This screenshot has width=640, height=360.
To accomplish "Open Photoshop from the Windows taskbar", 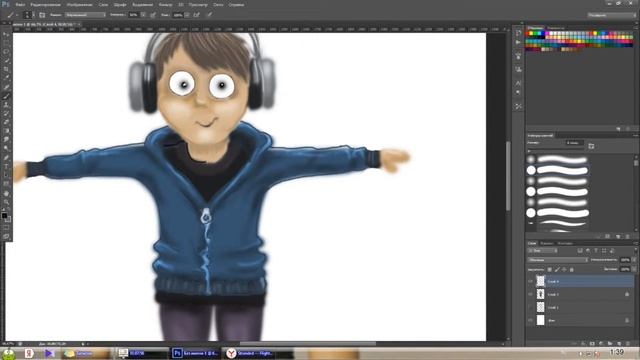I will (195, 353).
